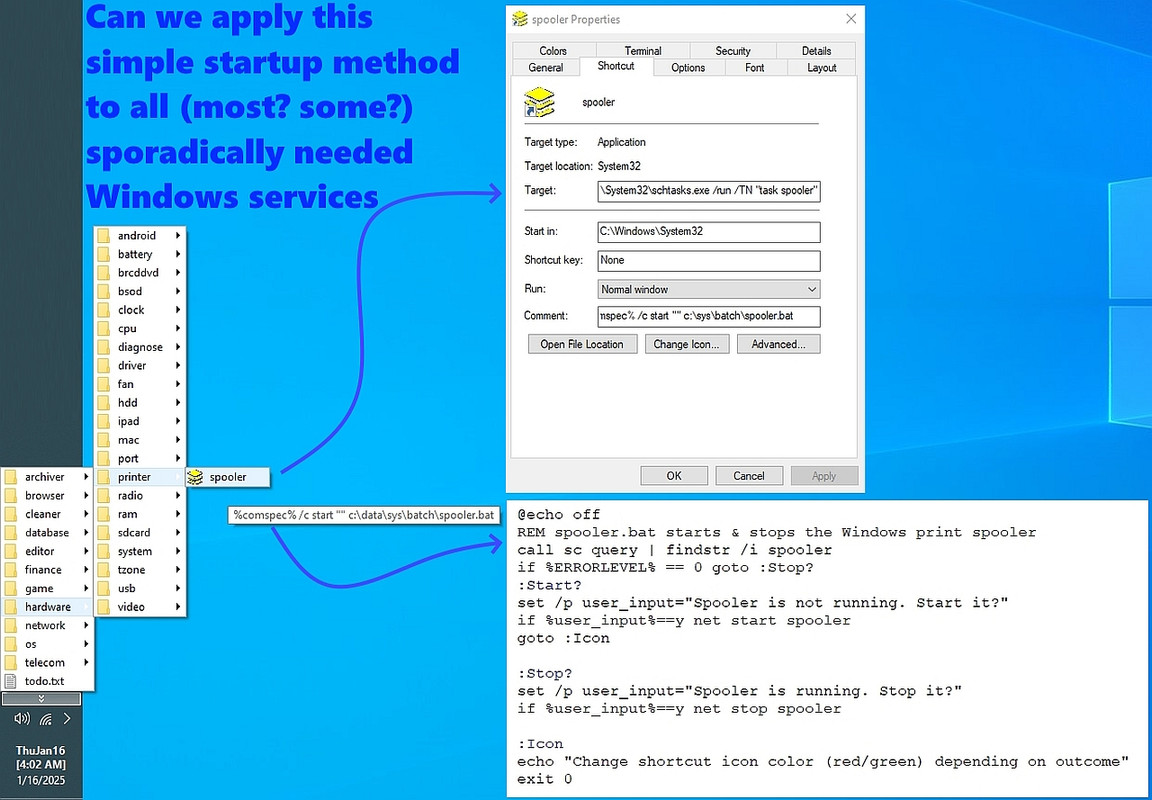The image size is (1152, 800).
Task: Expand the menu with the double chevron bar
Action: (41, 699)
